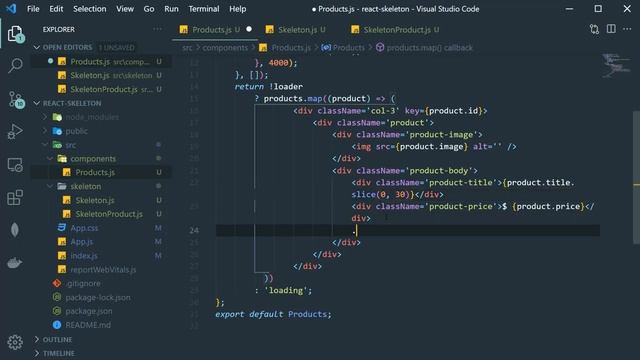Image resolution: width=640 pixels, height=360 pixels.
Task: Open the Remote Explorer view
Action: click(15, 165)
